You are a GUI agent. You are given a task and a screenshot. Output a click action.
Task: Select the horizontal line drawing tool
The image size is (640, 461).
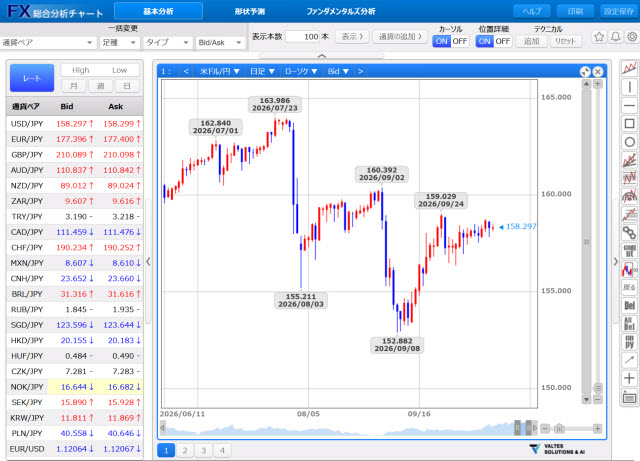[629, 105]
